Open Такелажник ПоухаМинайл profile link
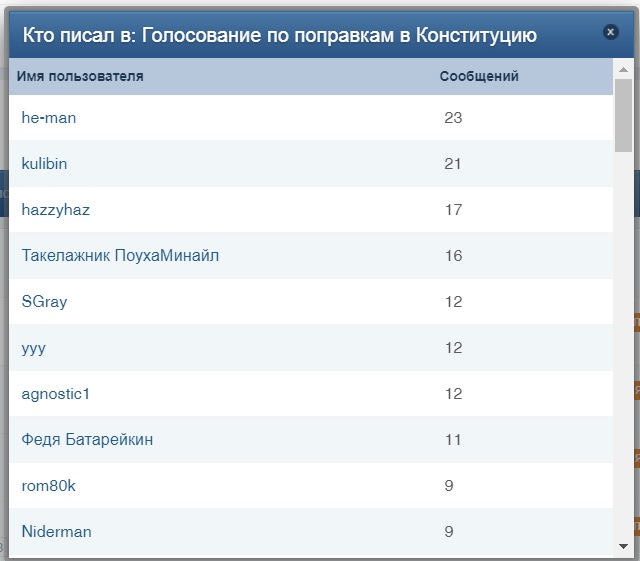The height and width of the screenshot is (561, 640). coord(120,256)
